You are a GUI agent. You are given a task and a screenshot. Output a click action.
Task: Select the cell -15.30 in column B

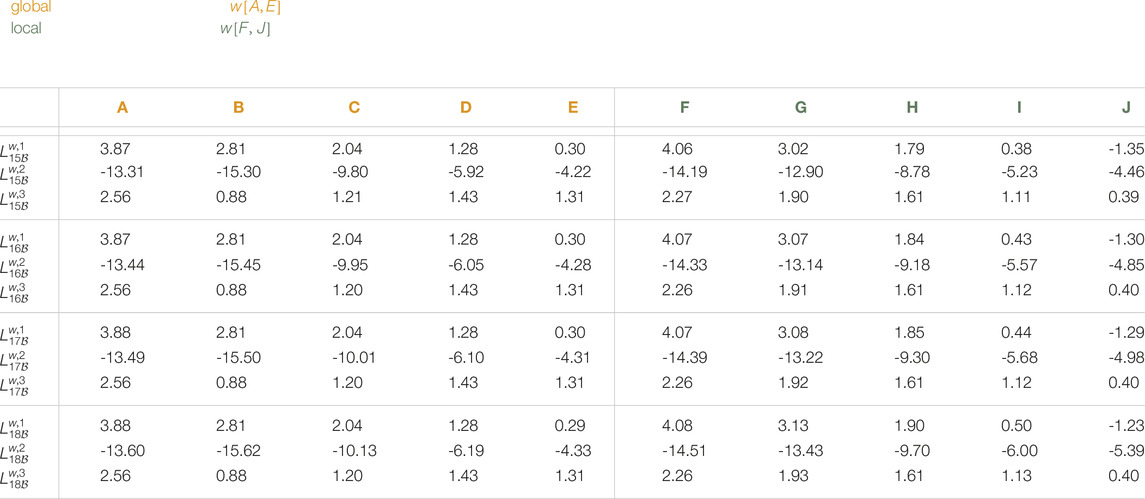tap(236, 173)
